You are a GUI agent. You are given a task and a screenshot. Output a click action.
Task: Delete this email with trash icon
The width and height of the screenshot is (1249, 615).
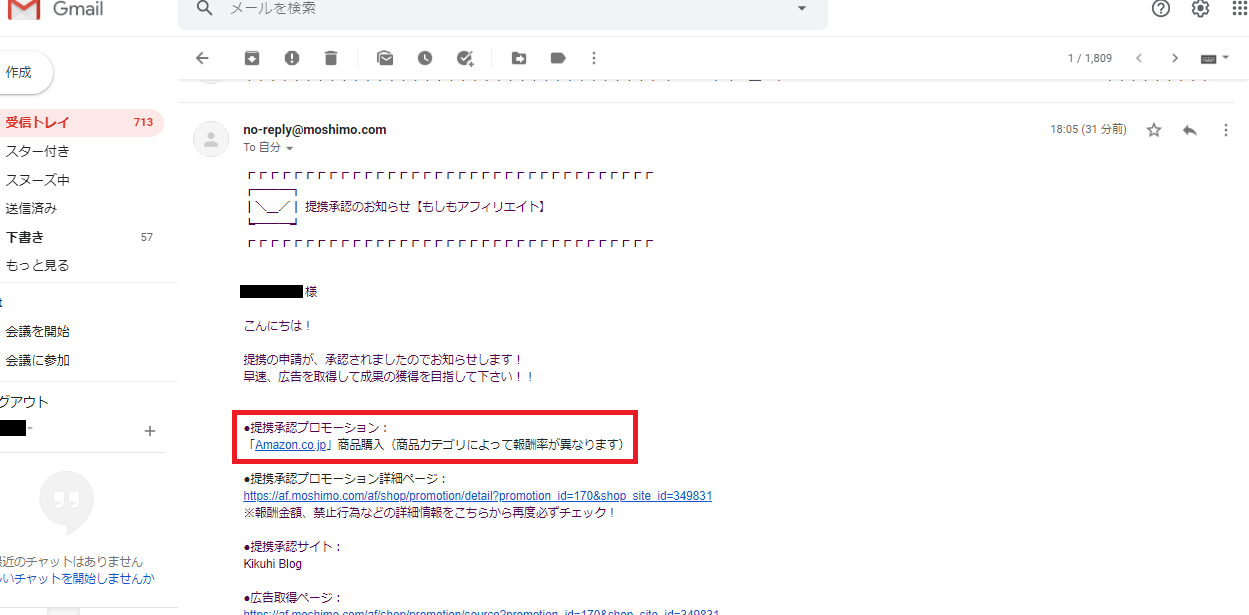tap(331, 58)
